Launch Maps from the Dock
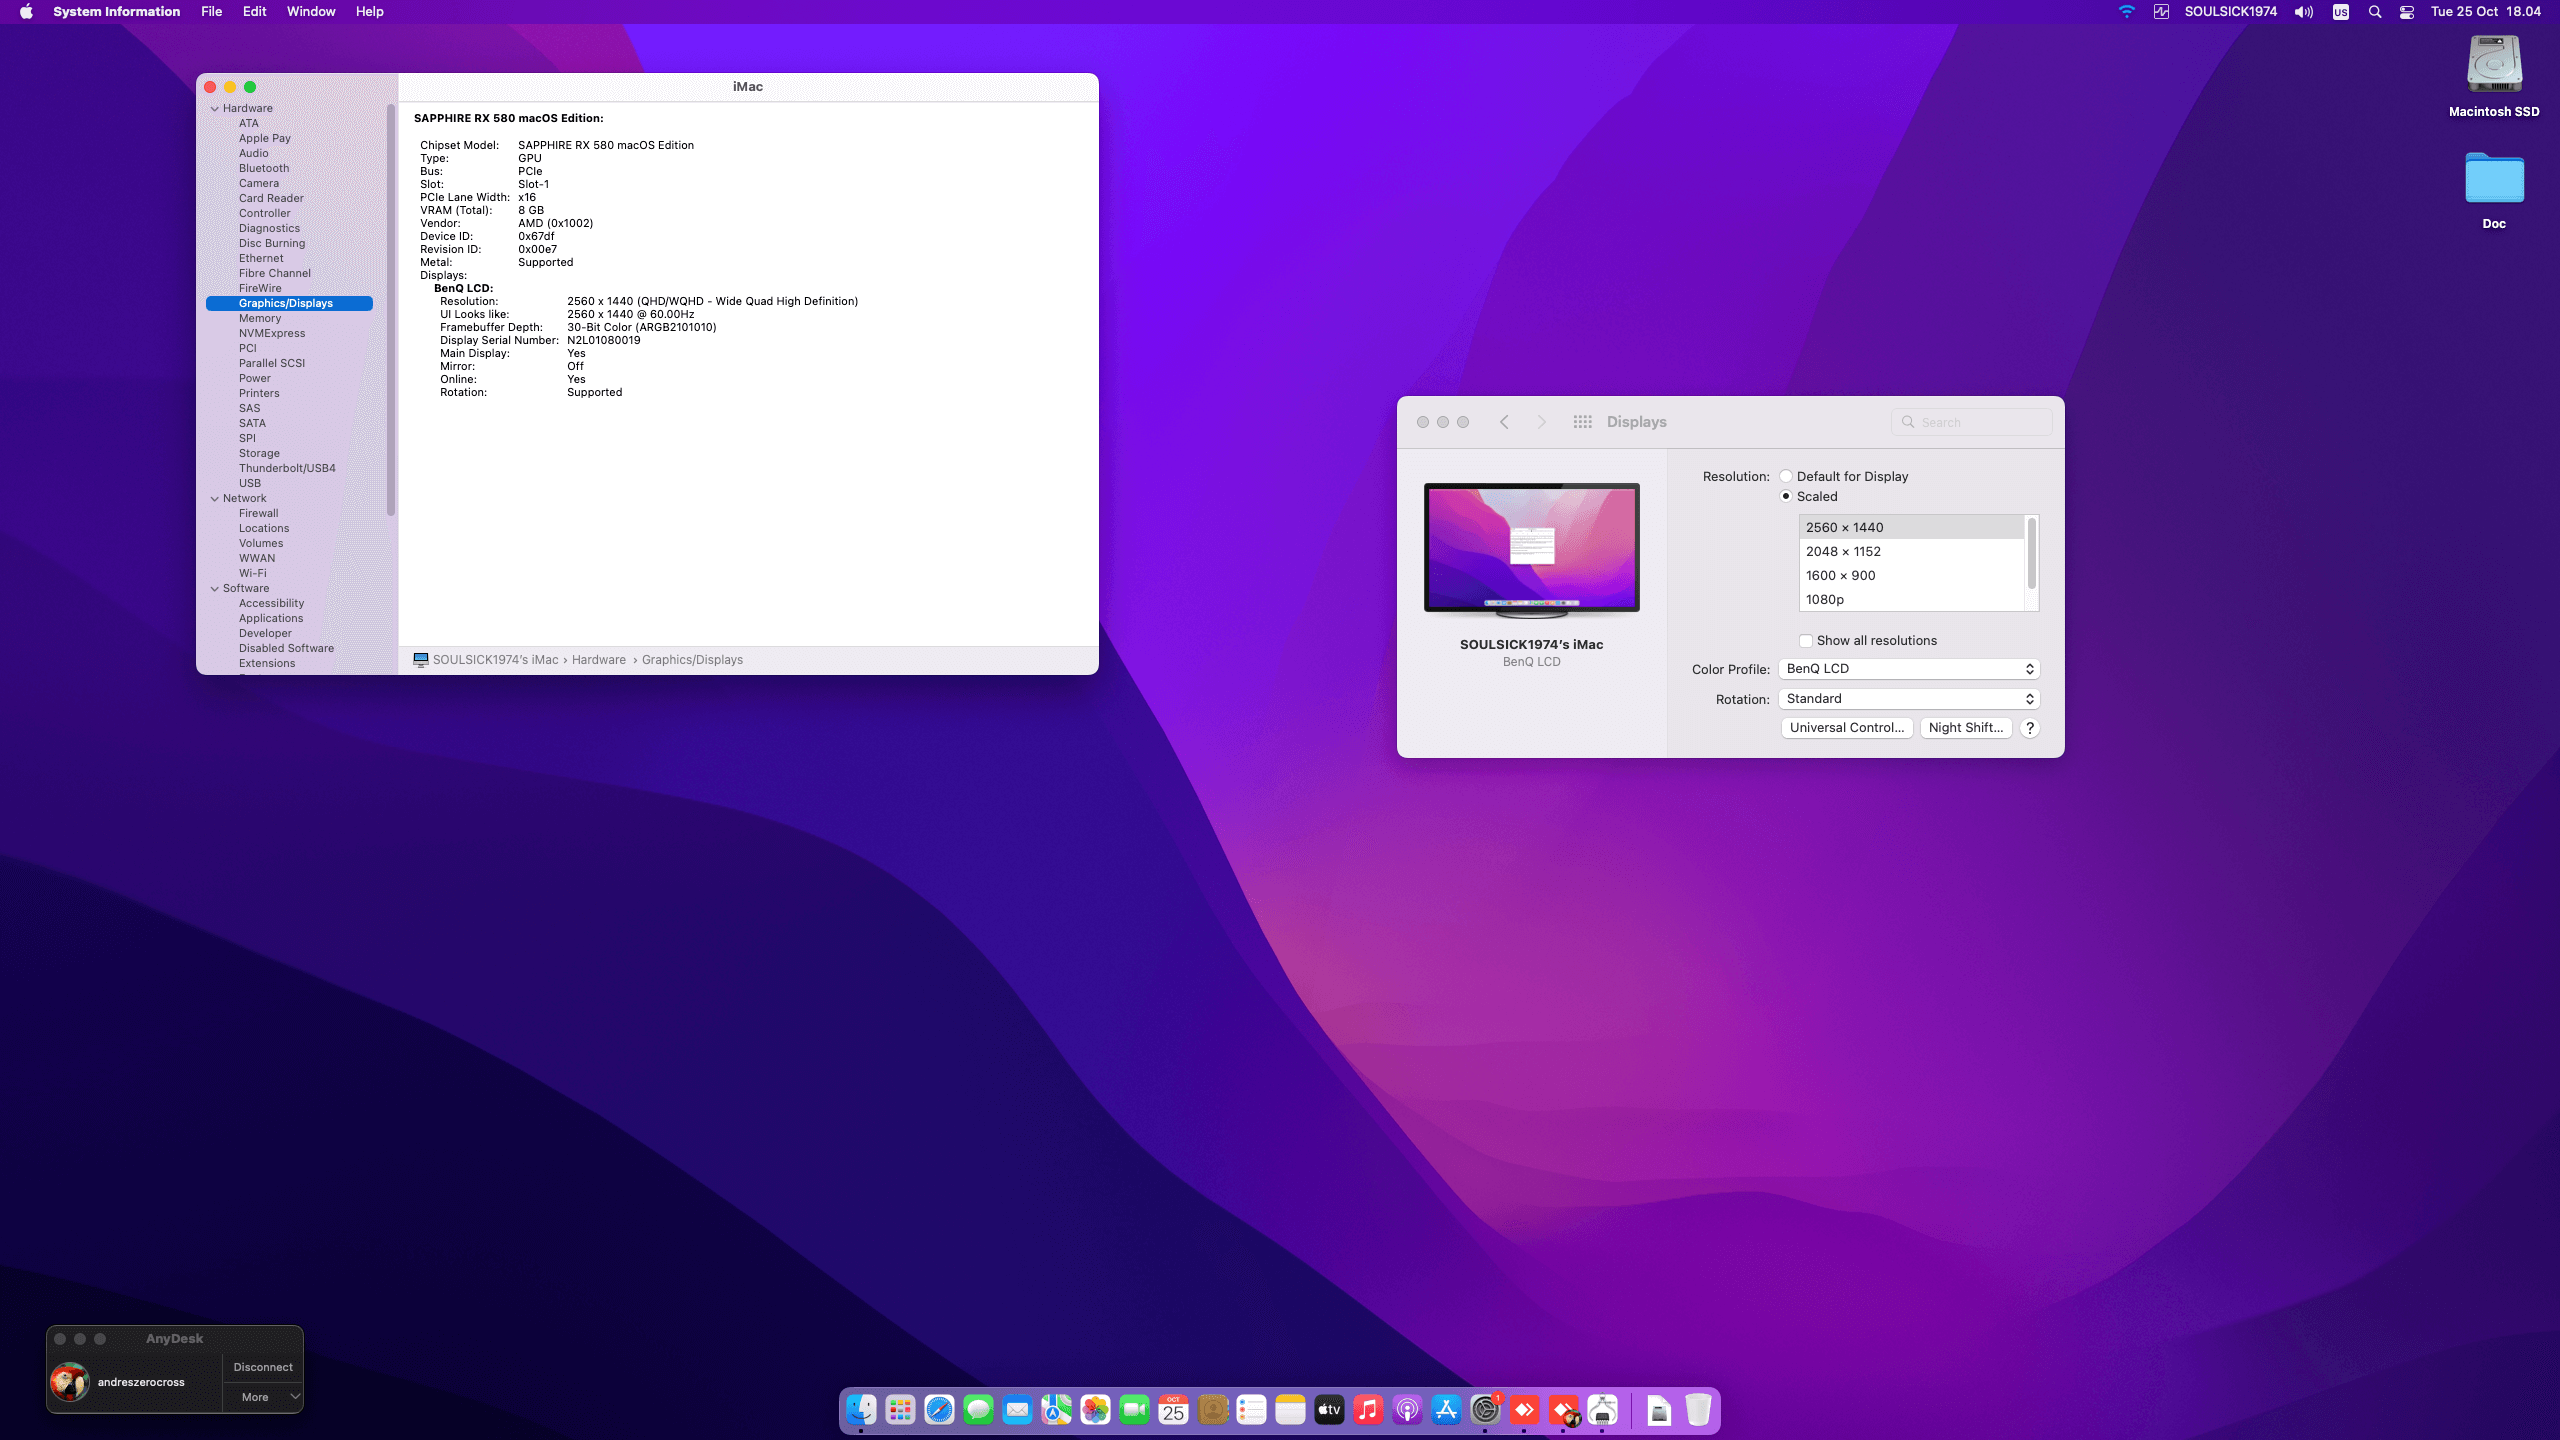Screen dimensions: 2560x1440 (x=1056, y=1410)
